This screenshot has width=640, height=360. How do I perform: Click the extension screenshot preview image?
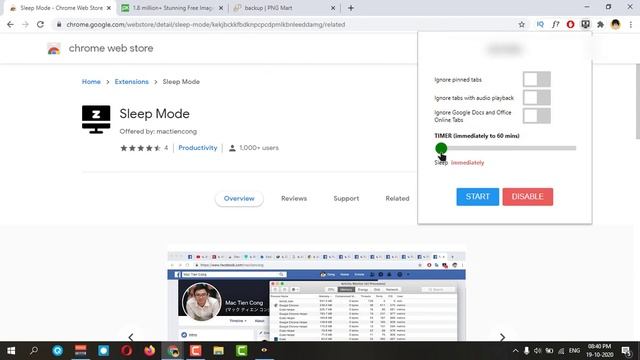click(316, 296)
